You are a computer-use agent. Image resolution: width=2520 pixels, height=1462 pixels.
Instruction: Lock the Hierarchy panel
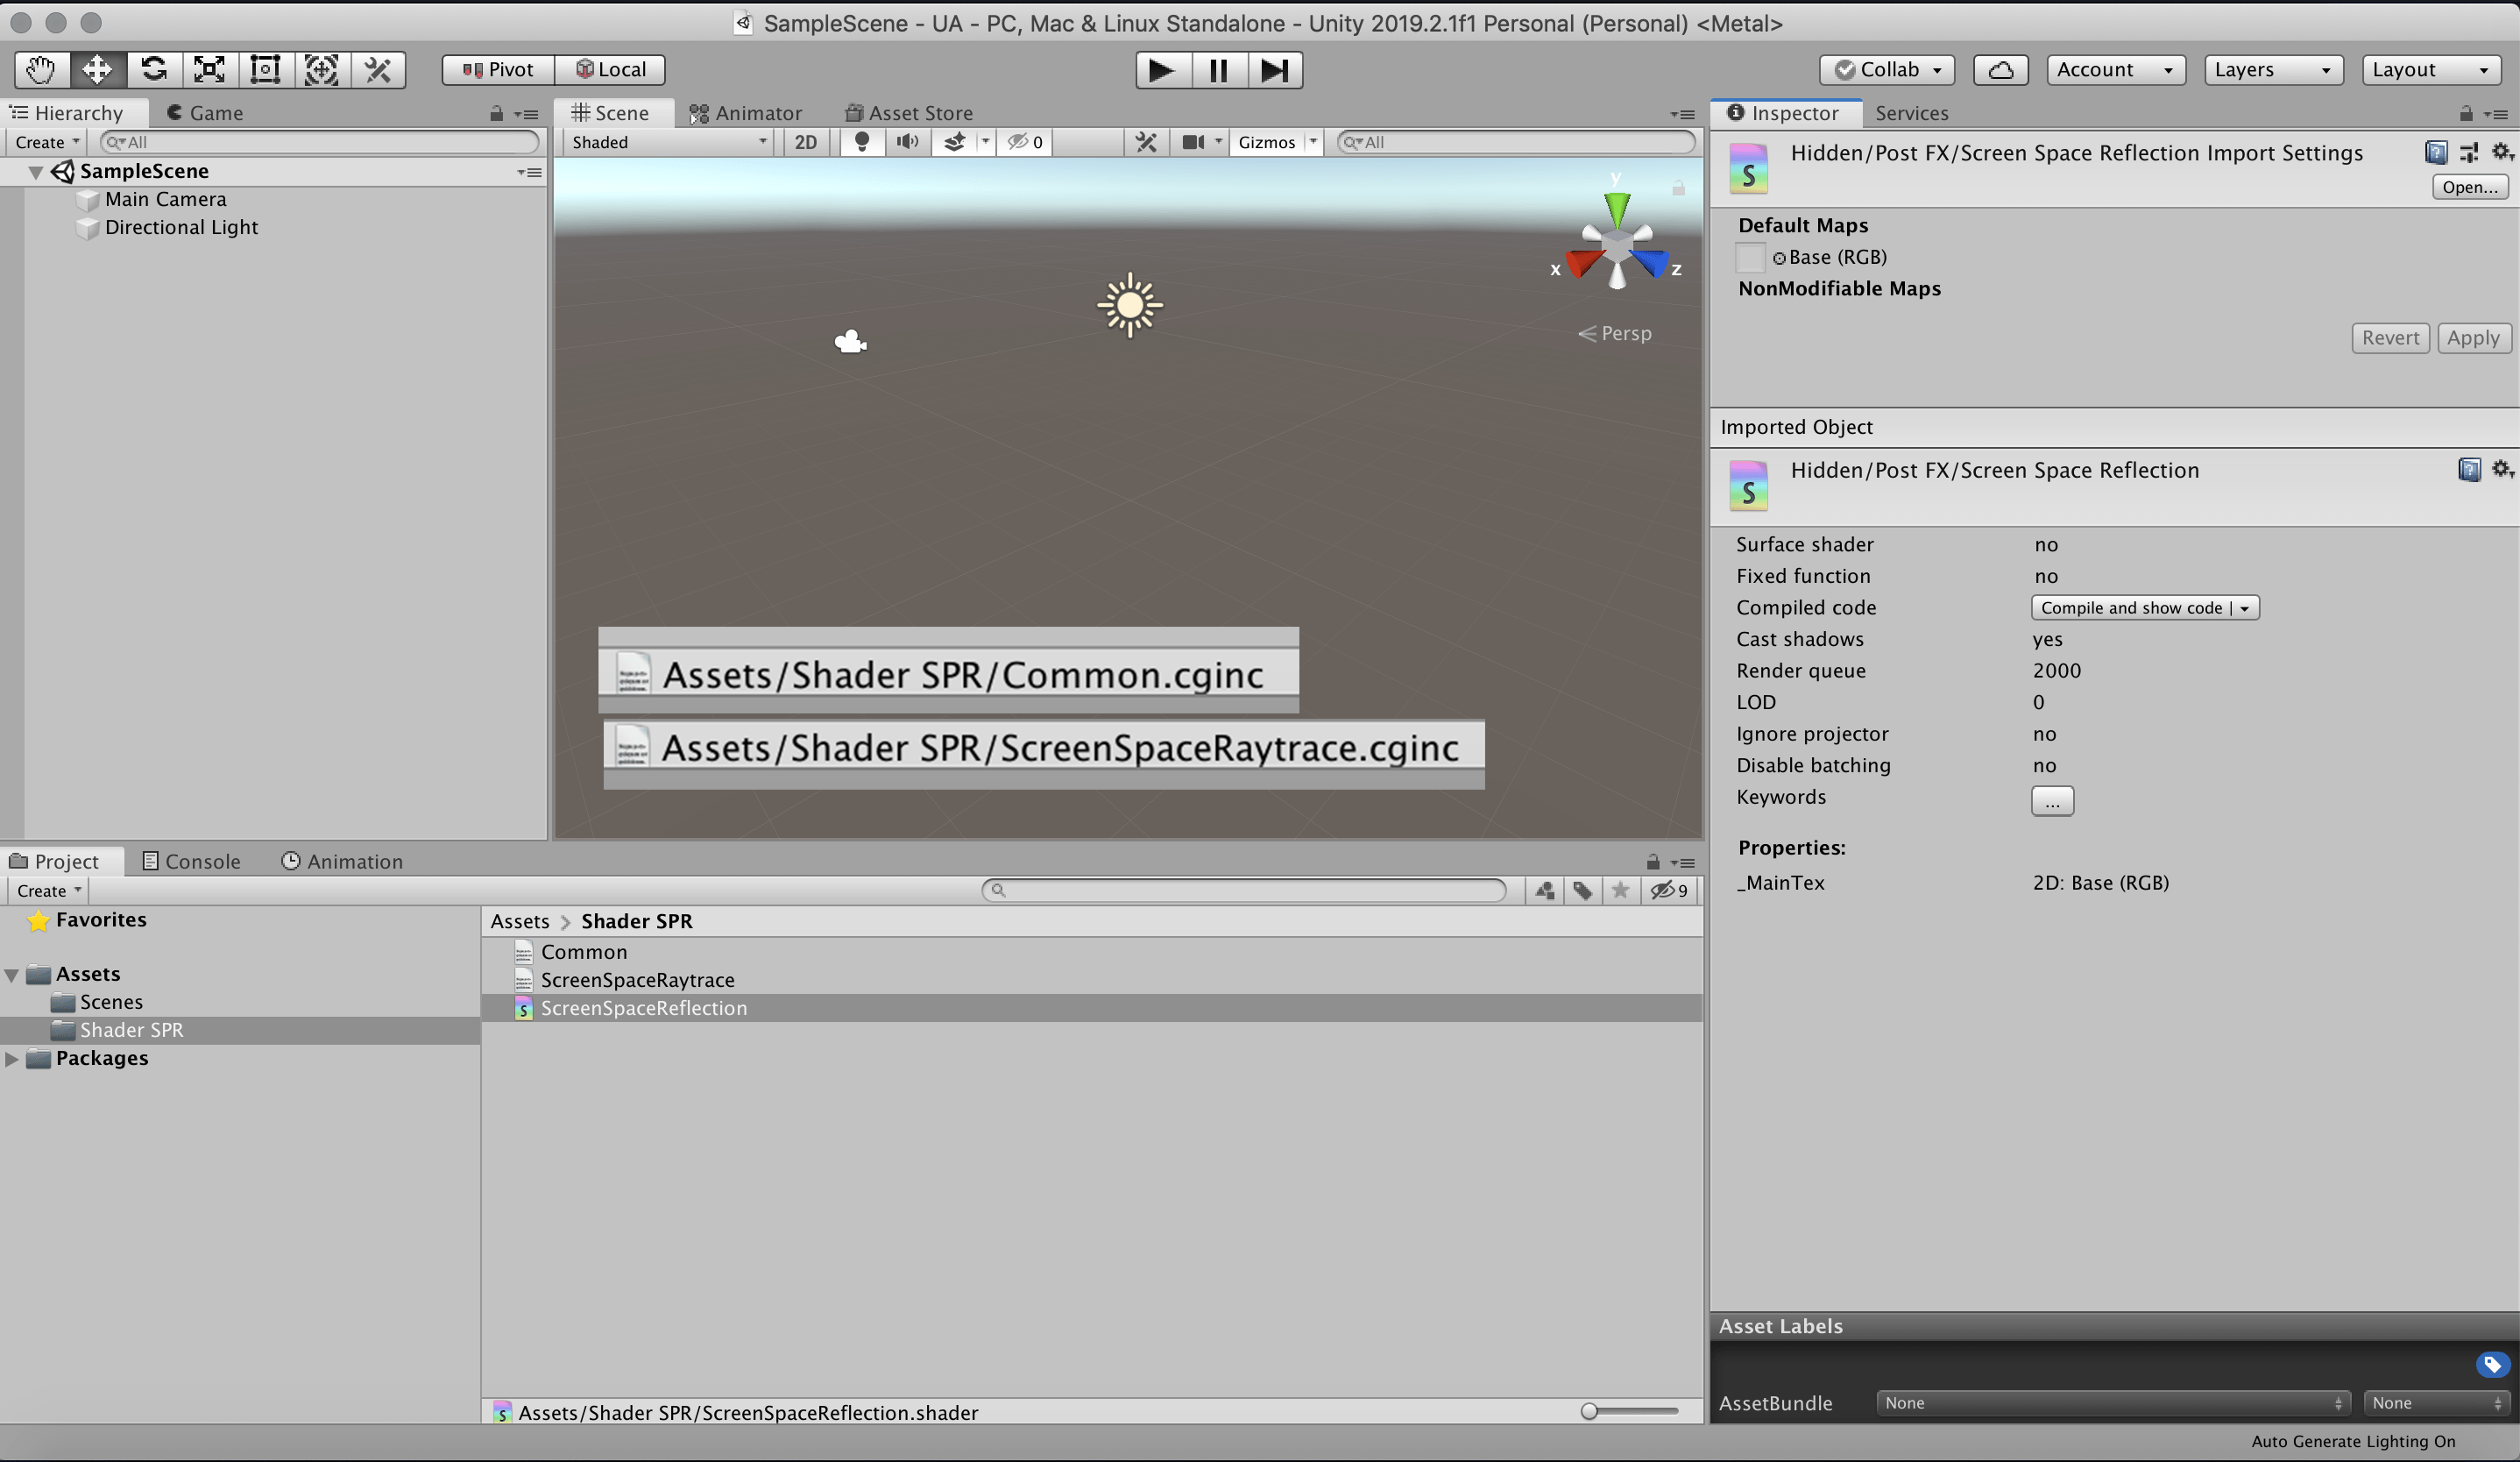tap(496, 114)
